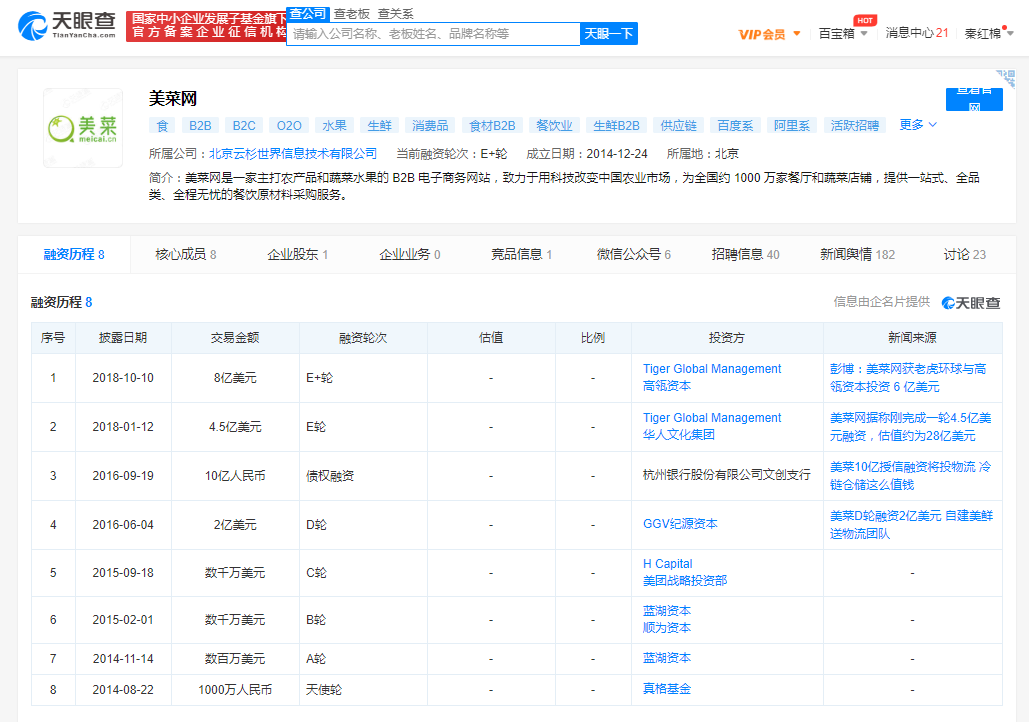Open news about the 10亿授信融资

coord(911,476)
